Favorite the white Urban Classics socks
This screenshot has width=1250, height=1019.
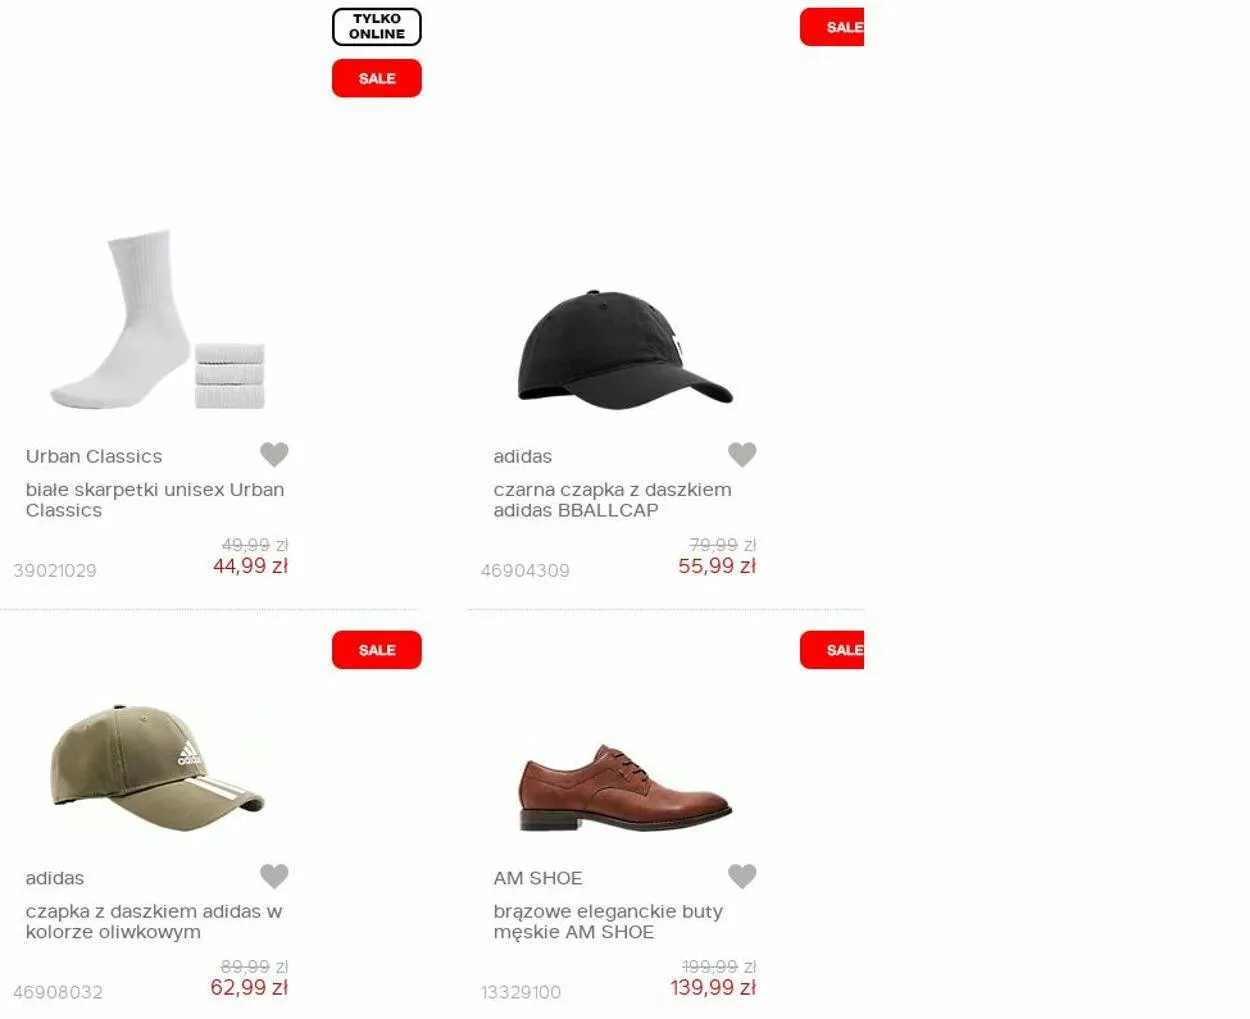pyautogui.click(x=274, y=454)
